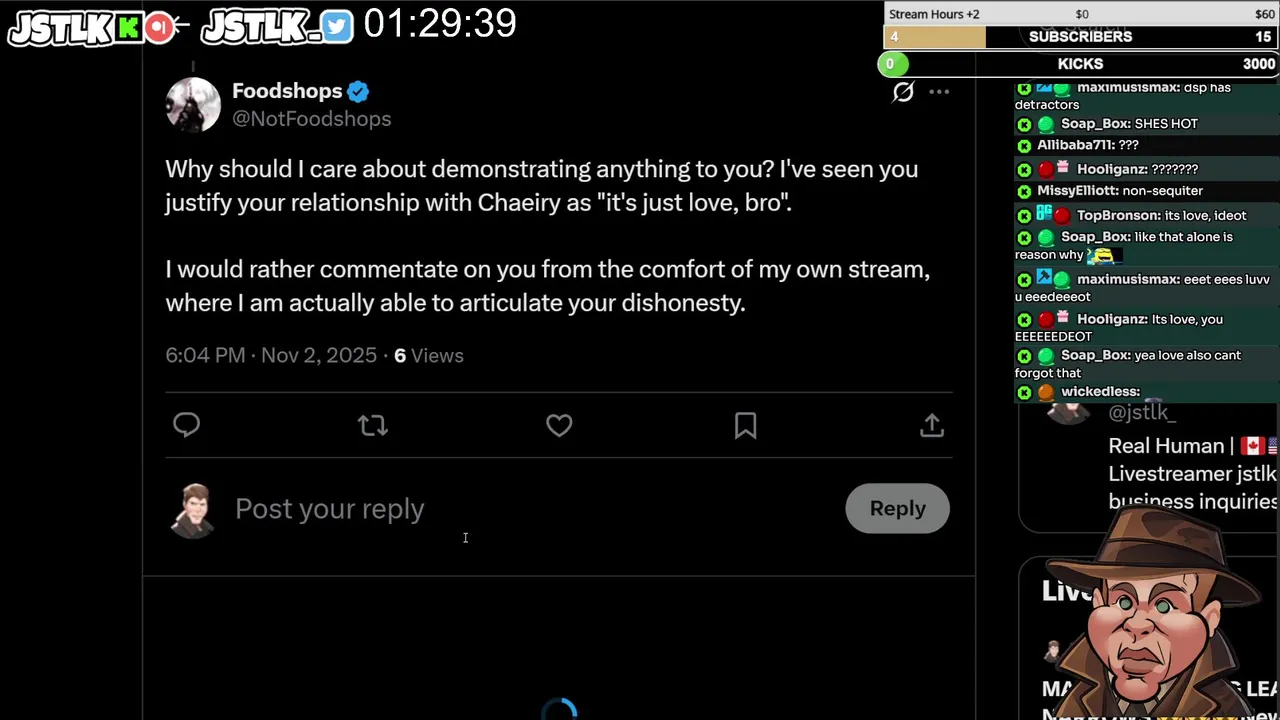
Task: View the tweet's 6 Views analytics
Action: click(x=429, y=355)
